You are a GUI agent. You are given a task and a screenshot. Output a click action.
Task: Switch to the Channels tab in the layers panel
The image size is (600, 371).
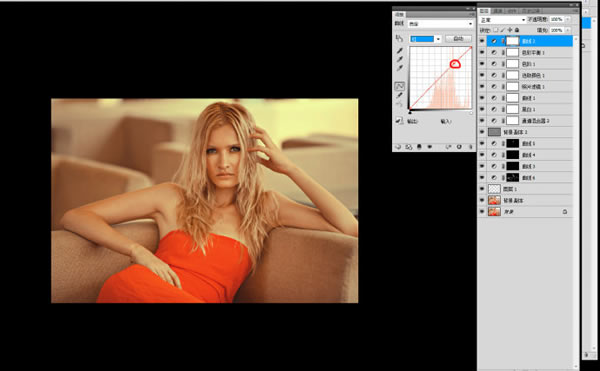point(498,11)
